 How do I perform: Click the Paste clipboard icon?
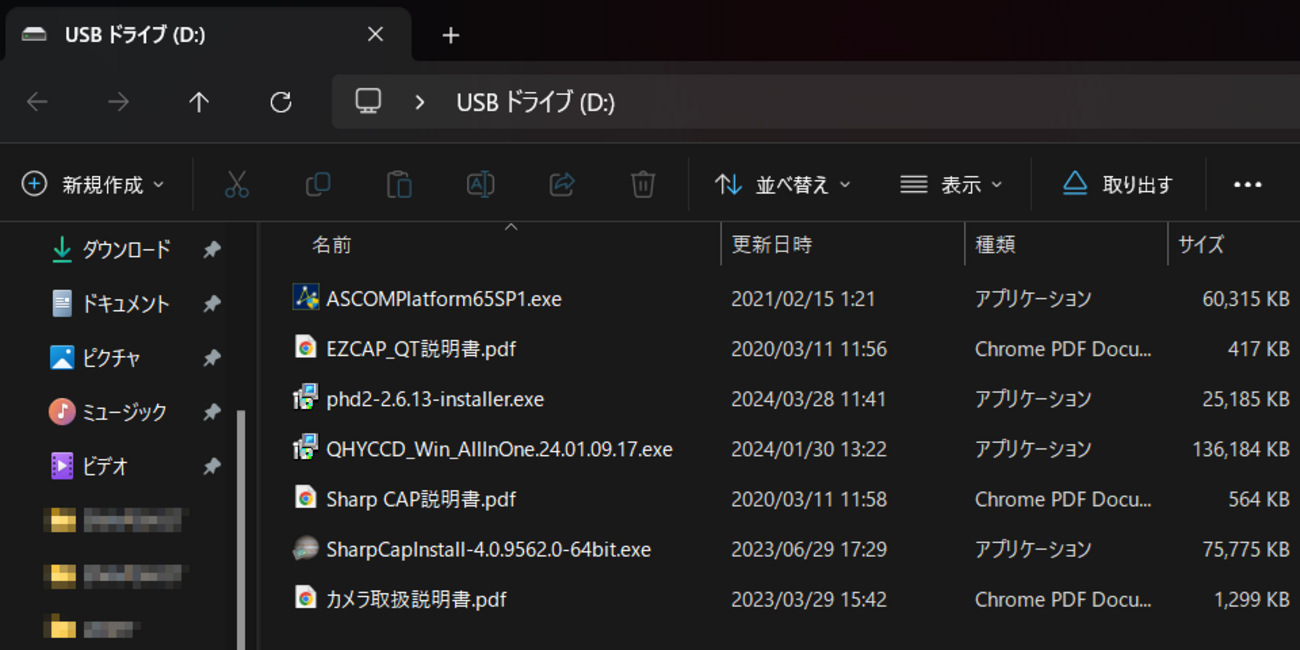point(399,185)
